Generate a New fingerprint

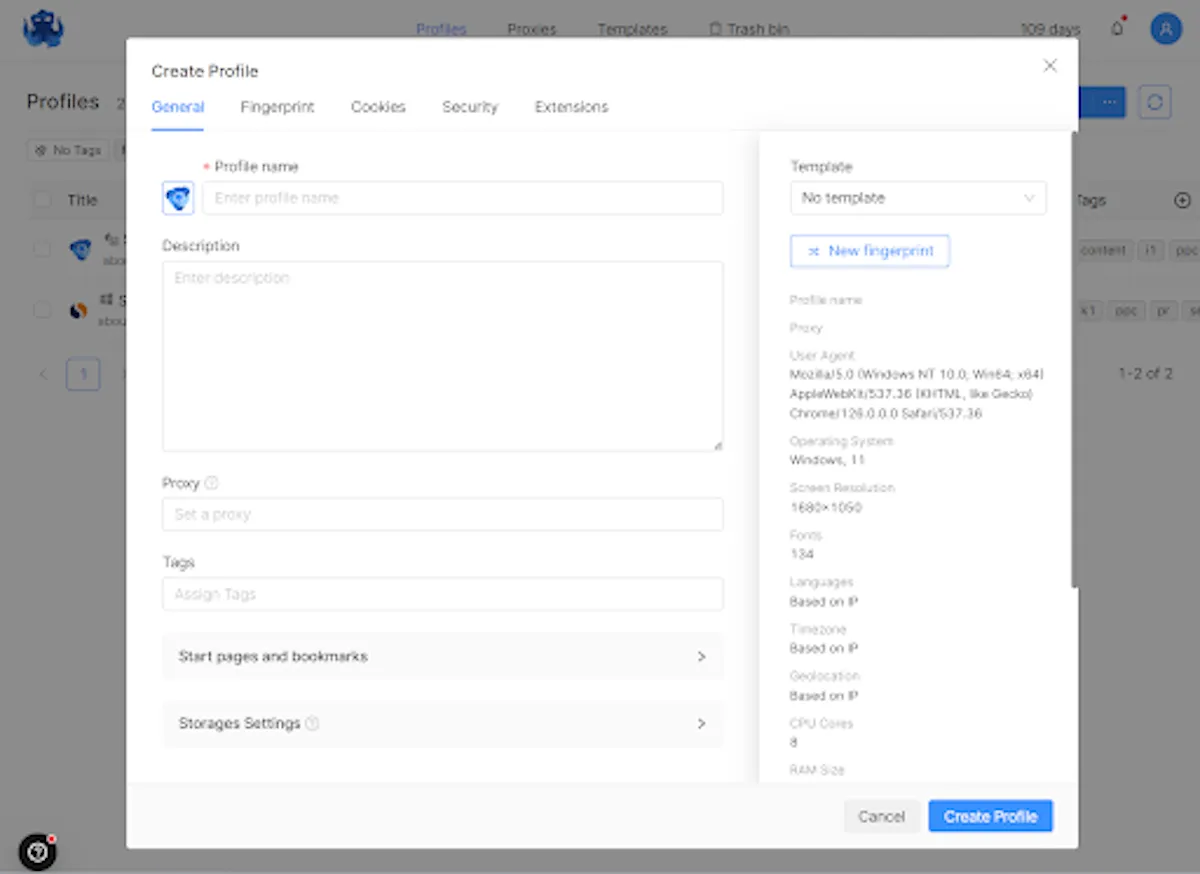(869, 251)
